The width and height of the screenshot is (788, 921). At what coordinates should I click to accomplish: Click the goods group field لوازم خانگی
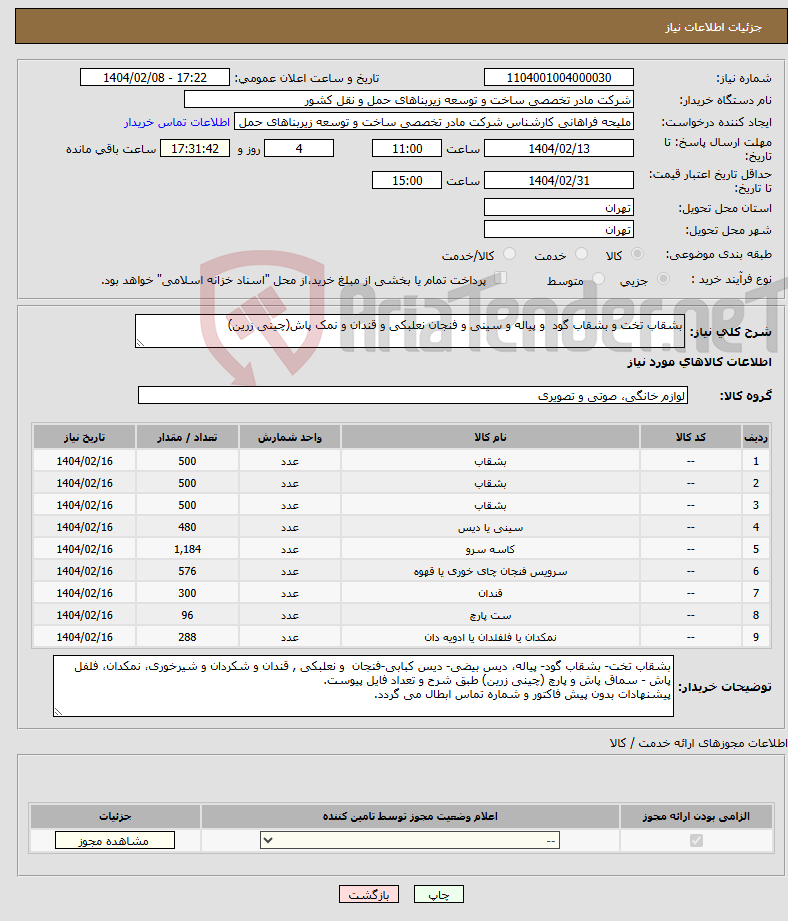click(x=413, y=396)
